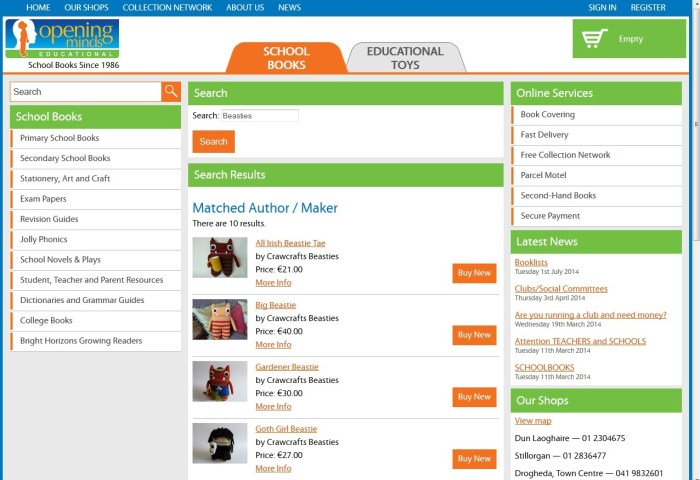Open COLLECTION NETWORK in top menu
This screenshot has width=700, height=480.
pos(167,8)
